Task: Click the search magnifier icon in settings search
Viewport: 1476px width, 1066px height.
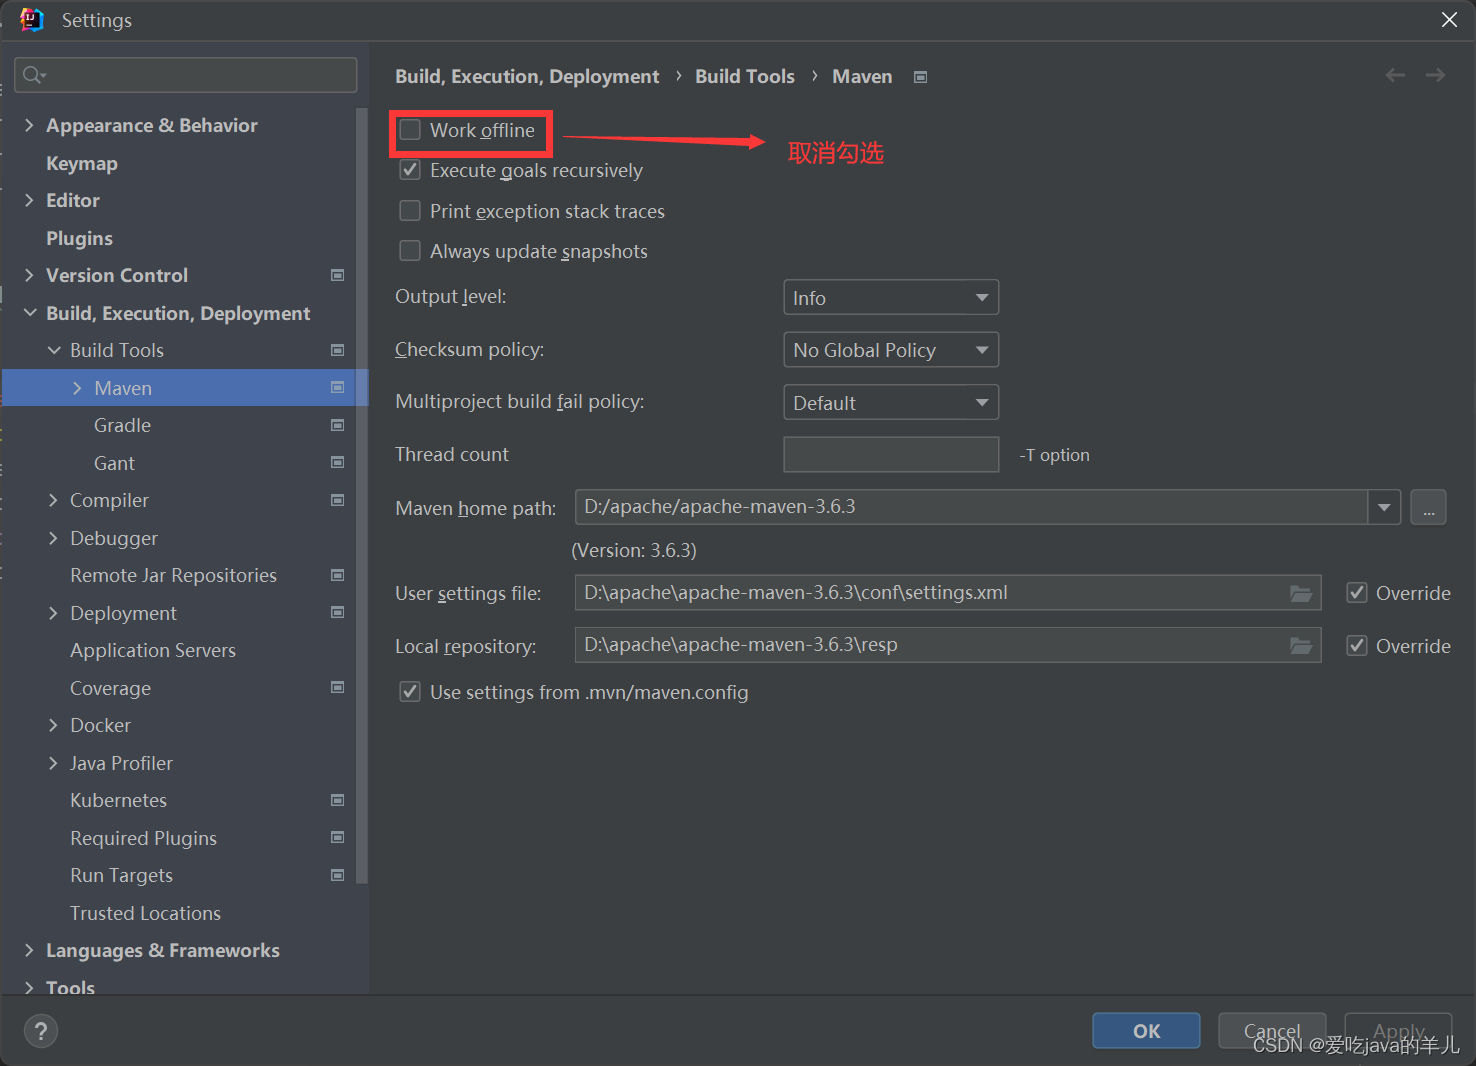Action: pos(34,75)
